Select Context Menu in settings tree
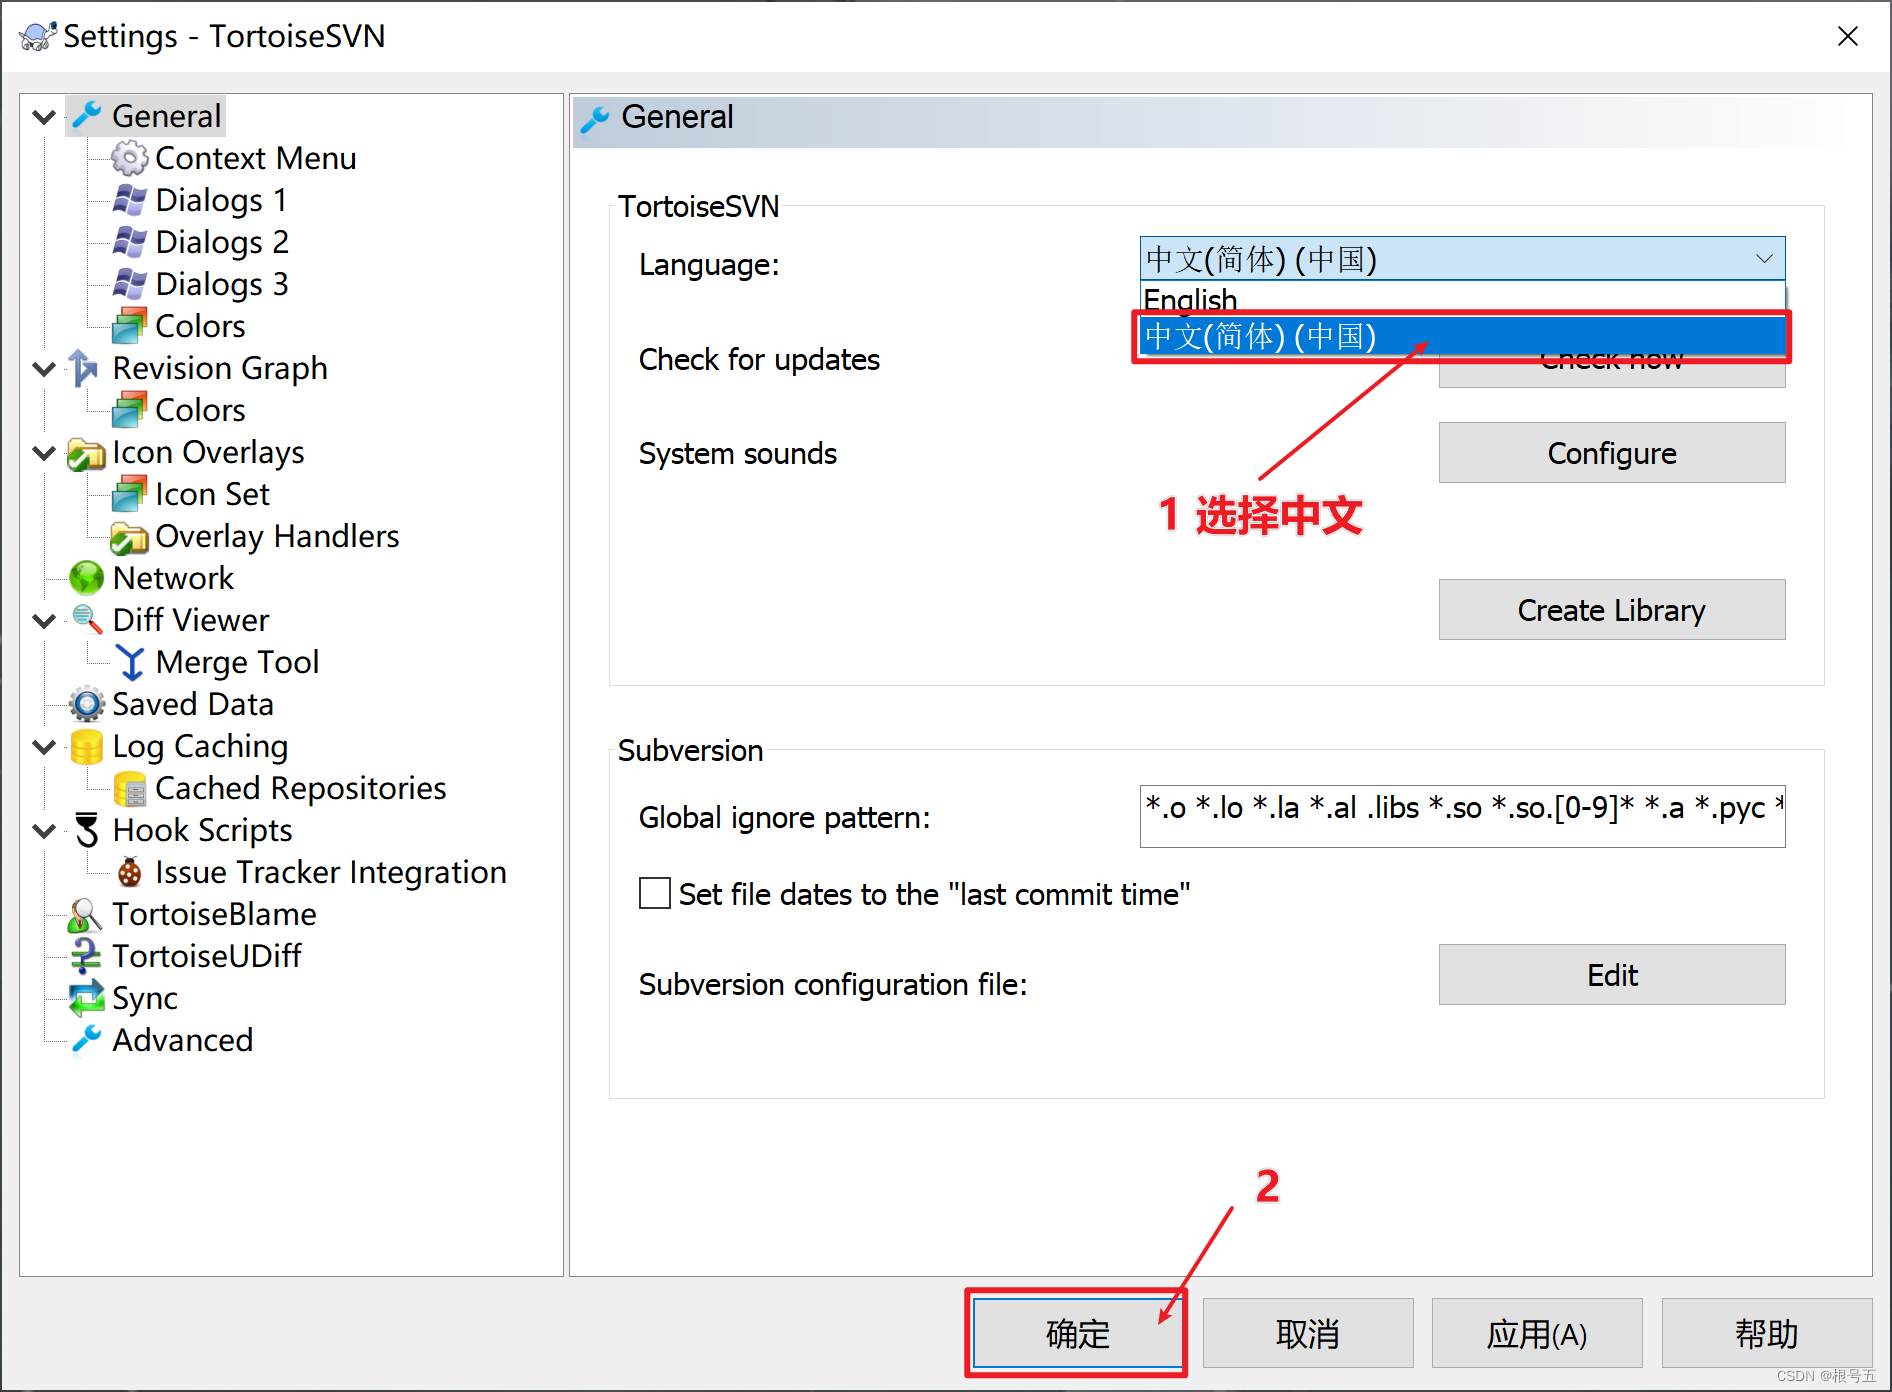The height and width of the screenshot is (1392, 1892). point(256,158)
